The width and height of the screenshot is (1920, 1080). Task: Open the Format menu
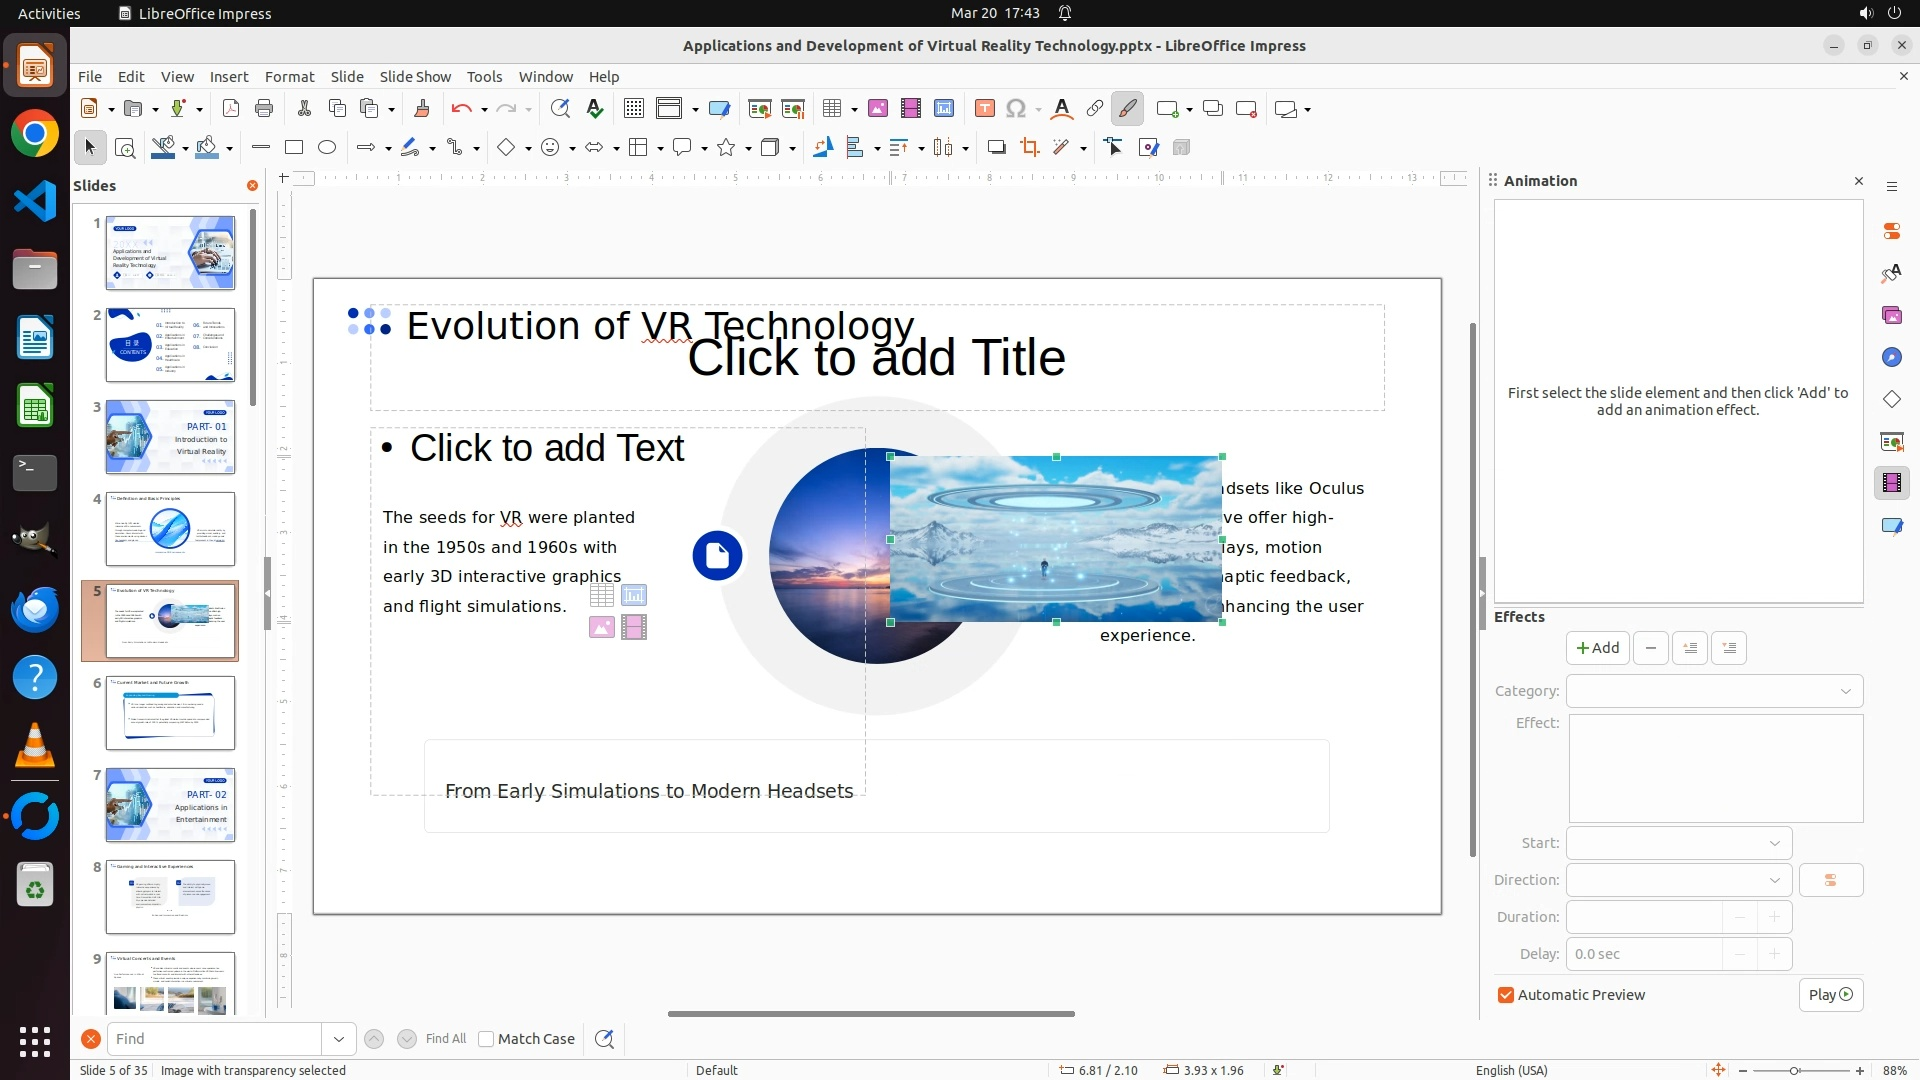289,77
